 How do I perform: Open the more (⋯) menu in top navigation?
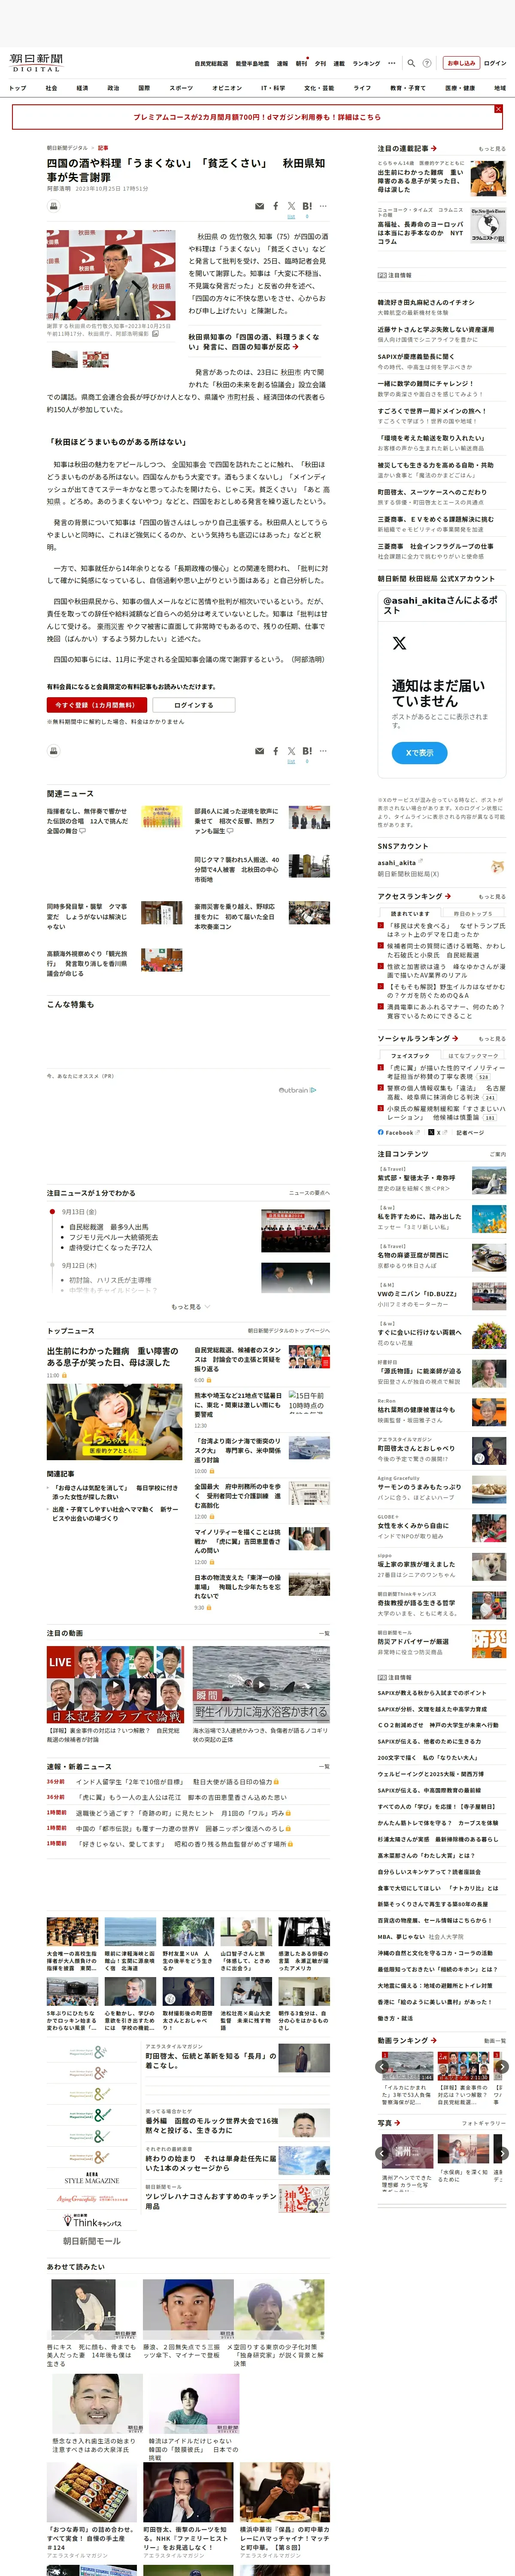(x=391, y=63)
